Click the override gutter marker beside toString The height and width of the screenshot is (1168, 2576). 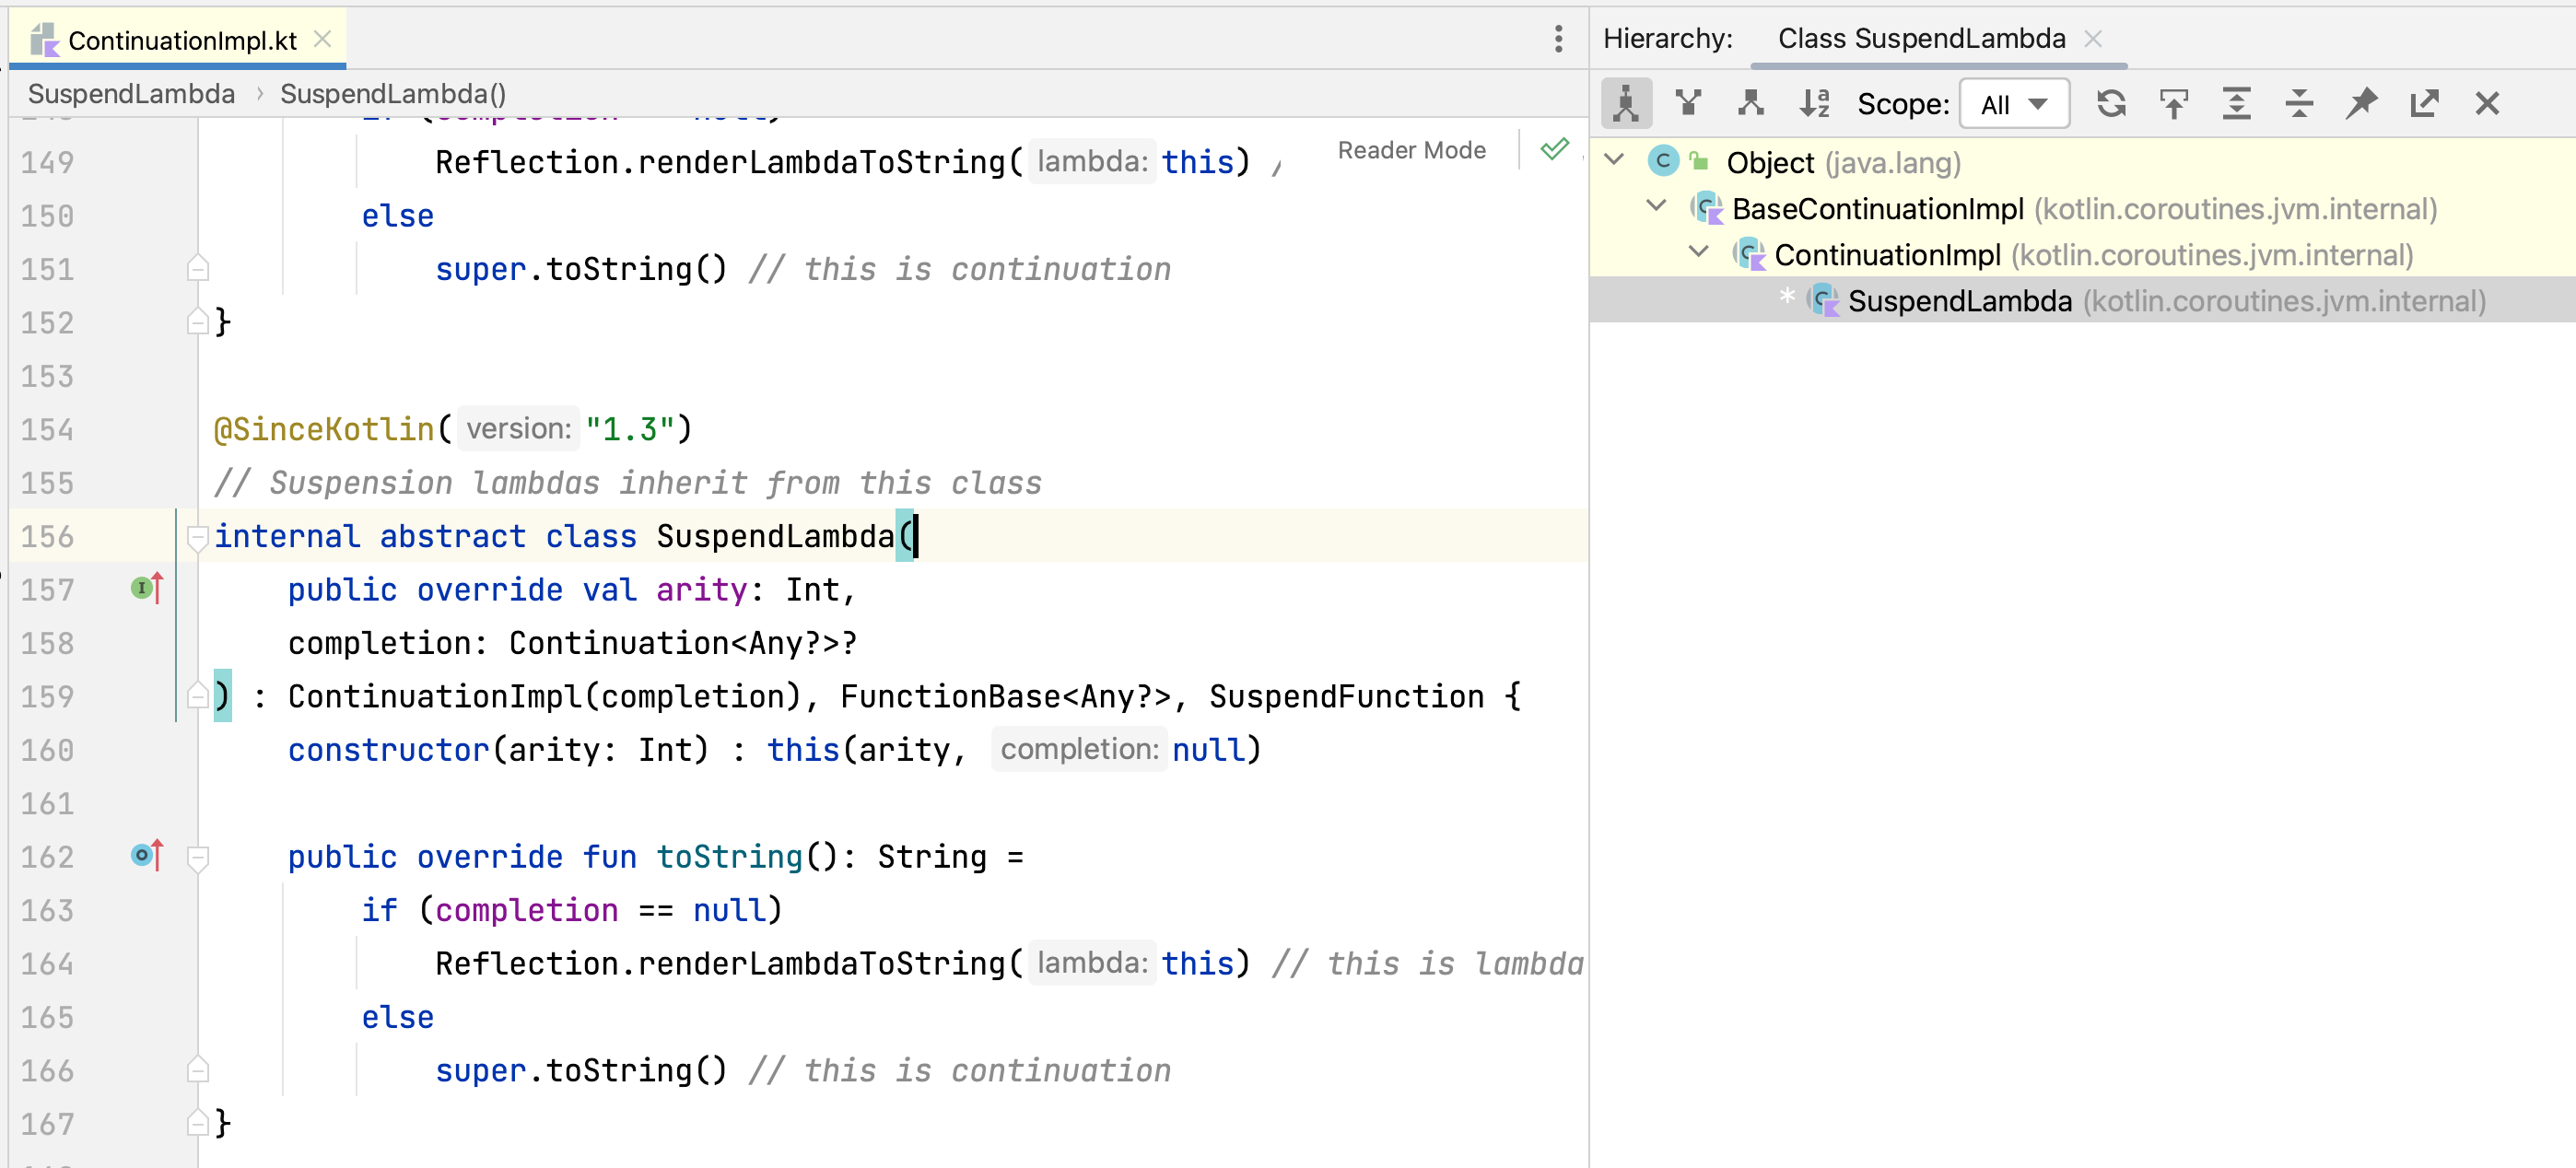(x=146, y=856)
